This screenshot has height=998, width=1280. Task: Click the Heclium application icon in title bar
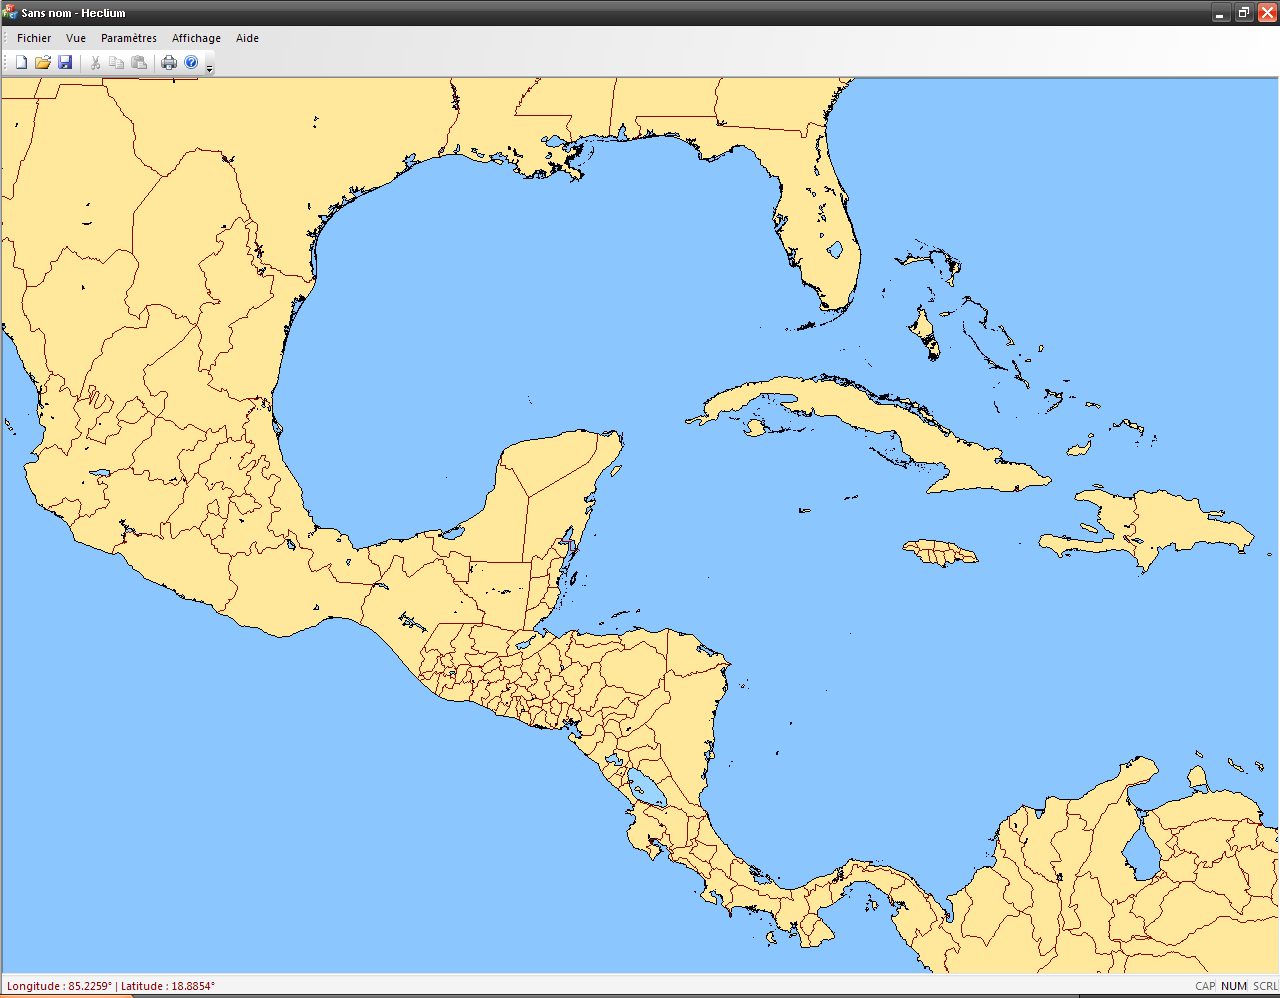click(10, 13)
